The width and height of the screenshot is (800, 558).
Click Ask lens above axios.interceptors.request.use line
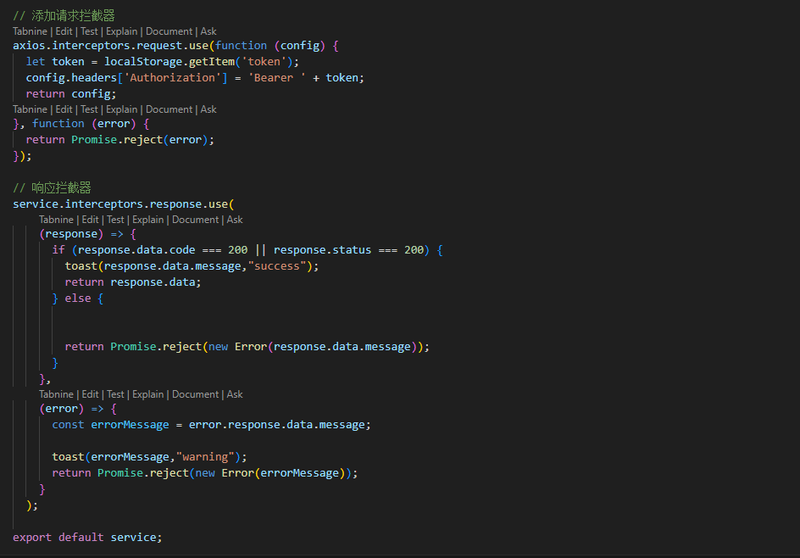208,32
